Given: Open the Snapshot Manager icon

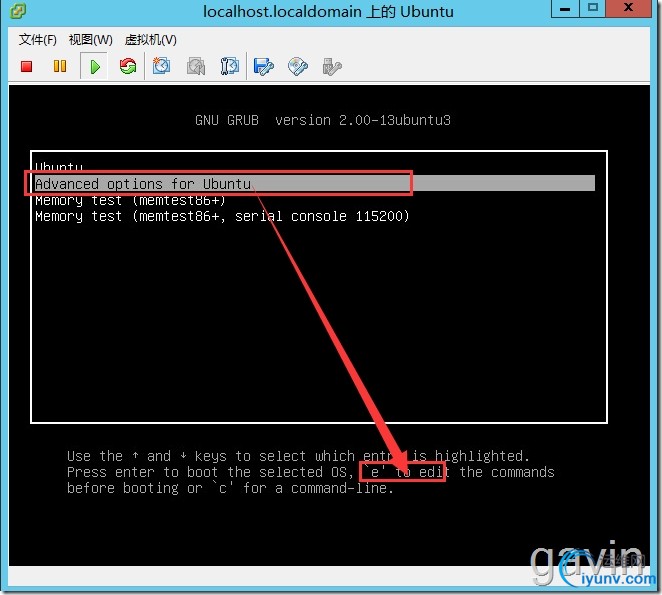Looking at the screenshot, I should pyautogui.click(x=230, y=66).
